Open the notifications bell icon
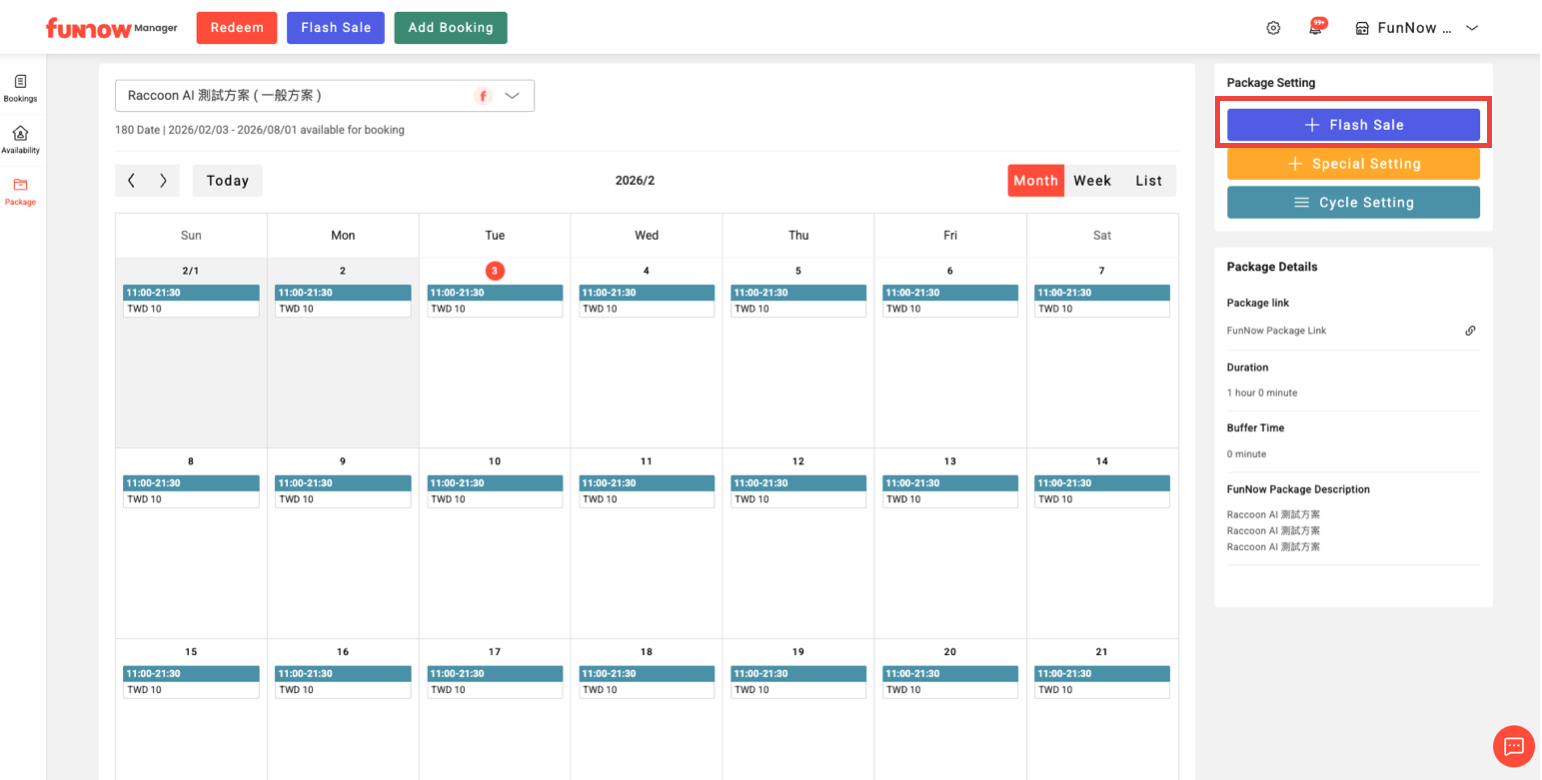This screenshot has width=1542, height=780. coord(1316,28)
